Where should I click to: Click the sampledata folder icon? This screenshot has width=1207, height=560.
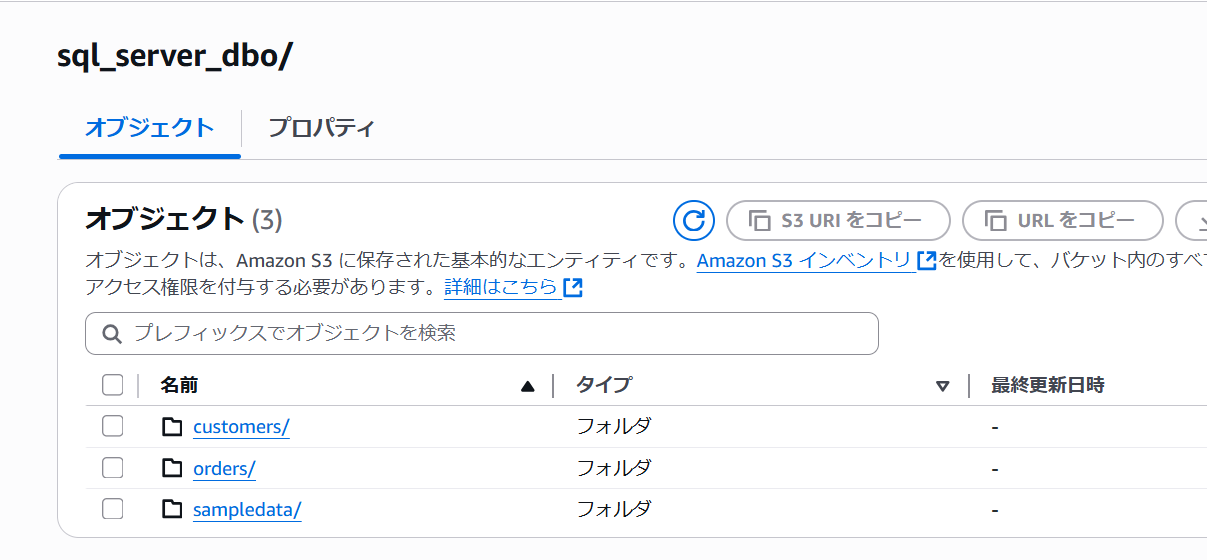click(172, 509)
